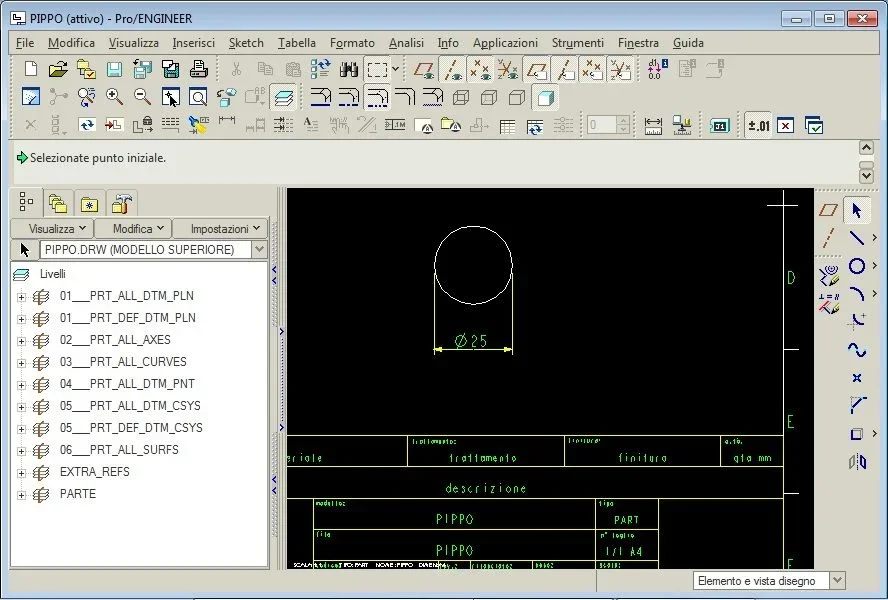Viewport: 888px width, 600px height.
Task: Switch to the favorites navigator tab
Action: click(90, 203)
